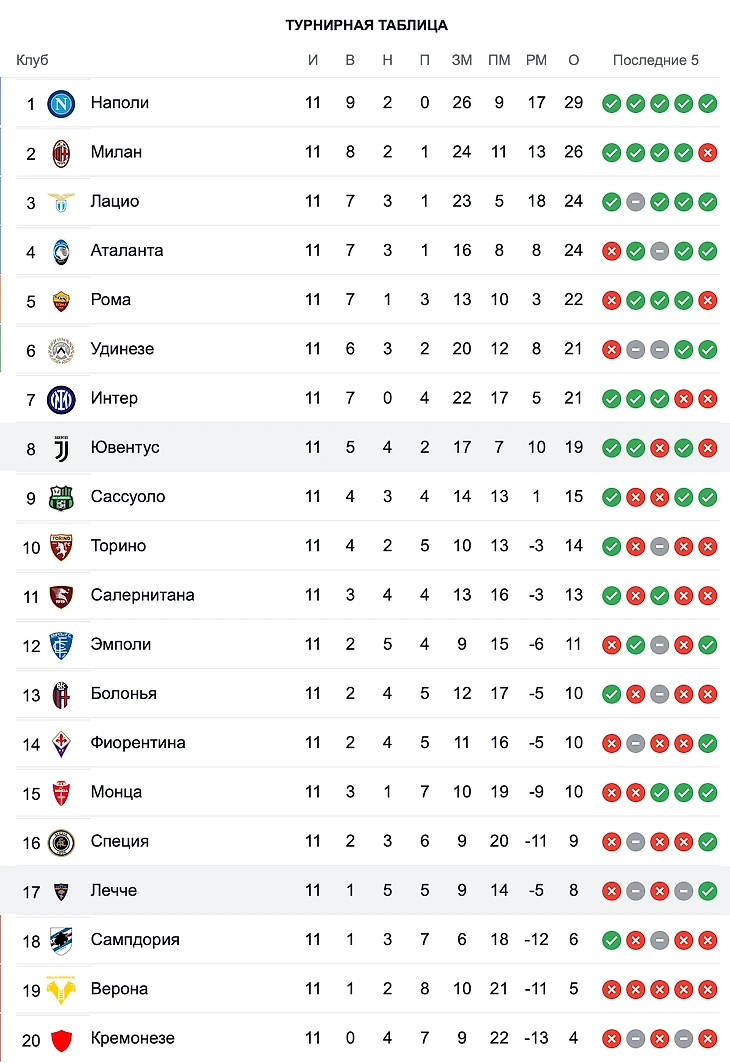
Task: Click the Juventus club logo
Action: point(62,447)
